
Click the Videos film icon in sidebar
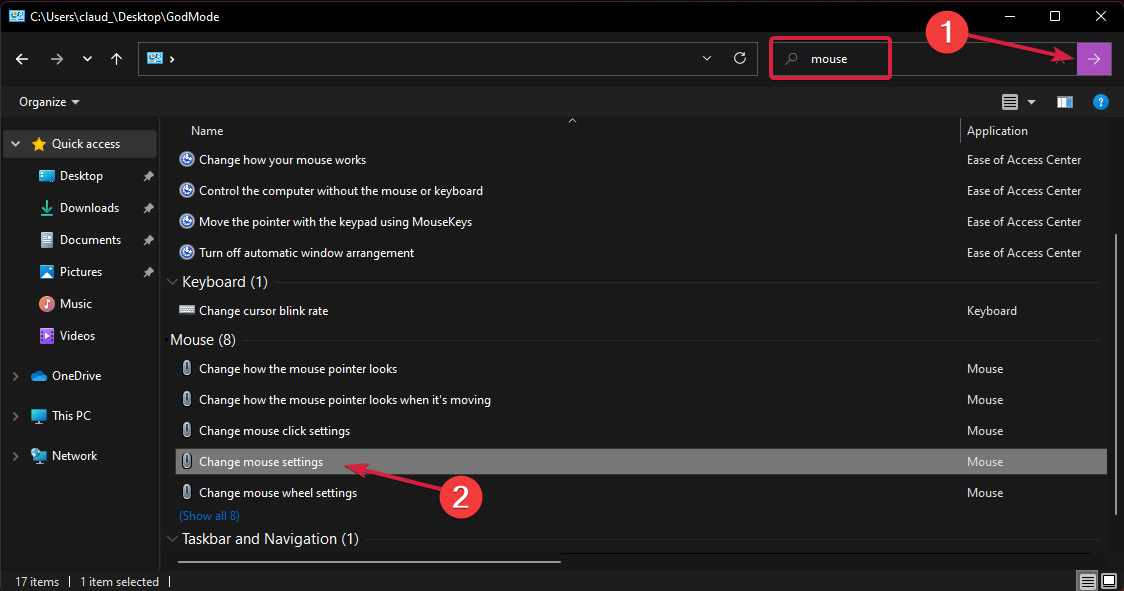coord(47,336)
